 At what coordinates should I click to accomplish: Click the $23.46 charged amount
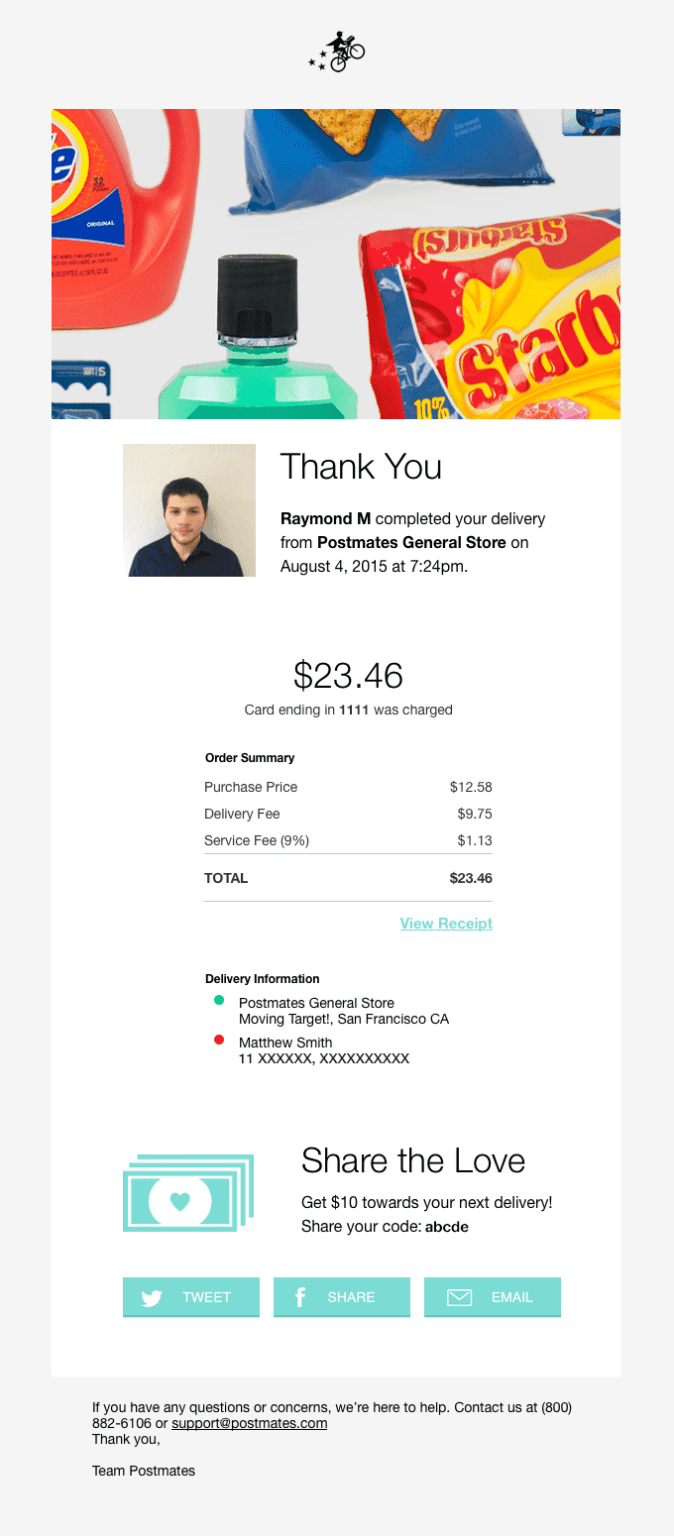[347, 676]
